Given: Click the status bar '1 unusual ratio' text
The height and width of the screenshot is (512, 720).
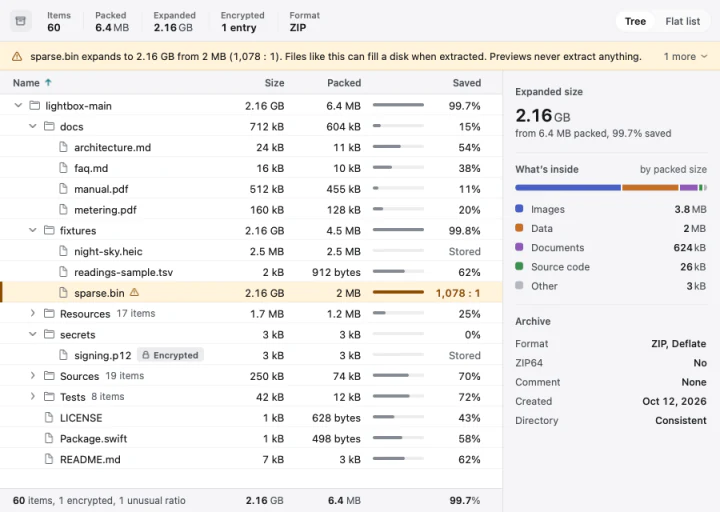Looking at the screenshot, I should point(152,501).
